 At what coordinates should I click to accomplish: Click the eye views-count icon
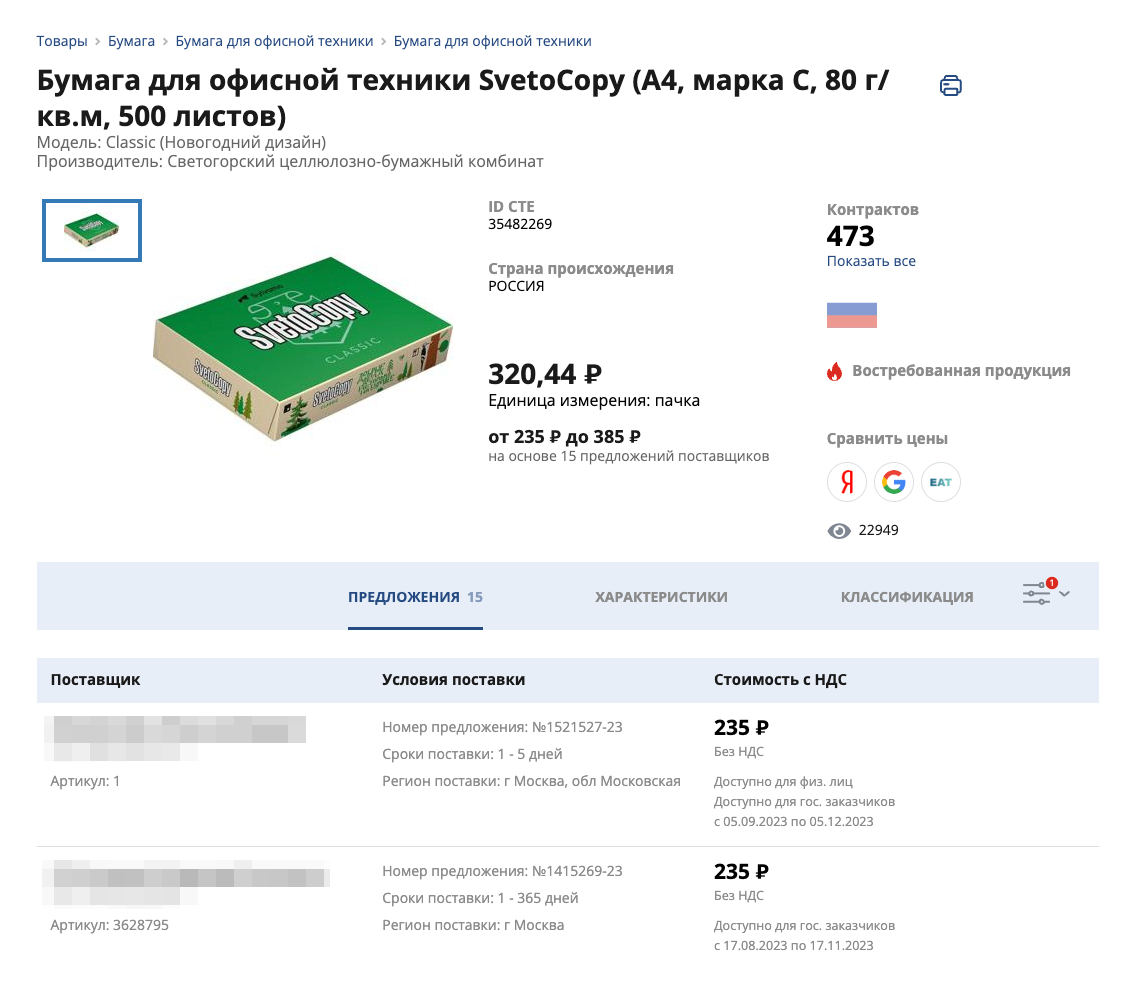tap(839, 531)
